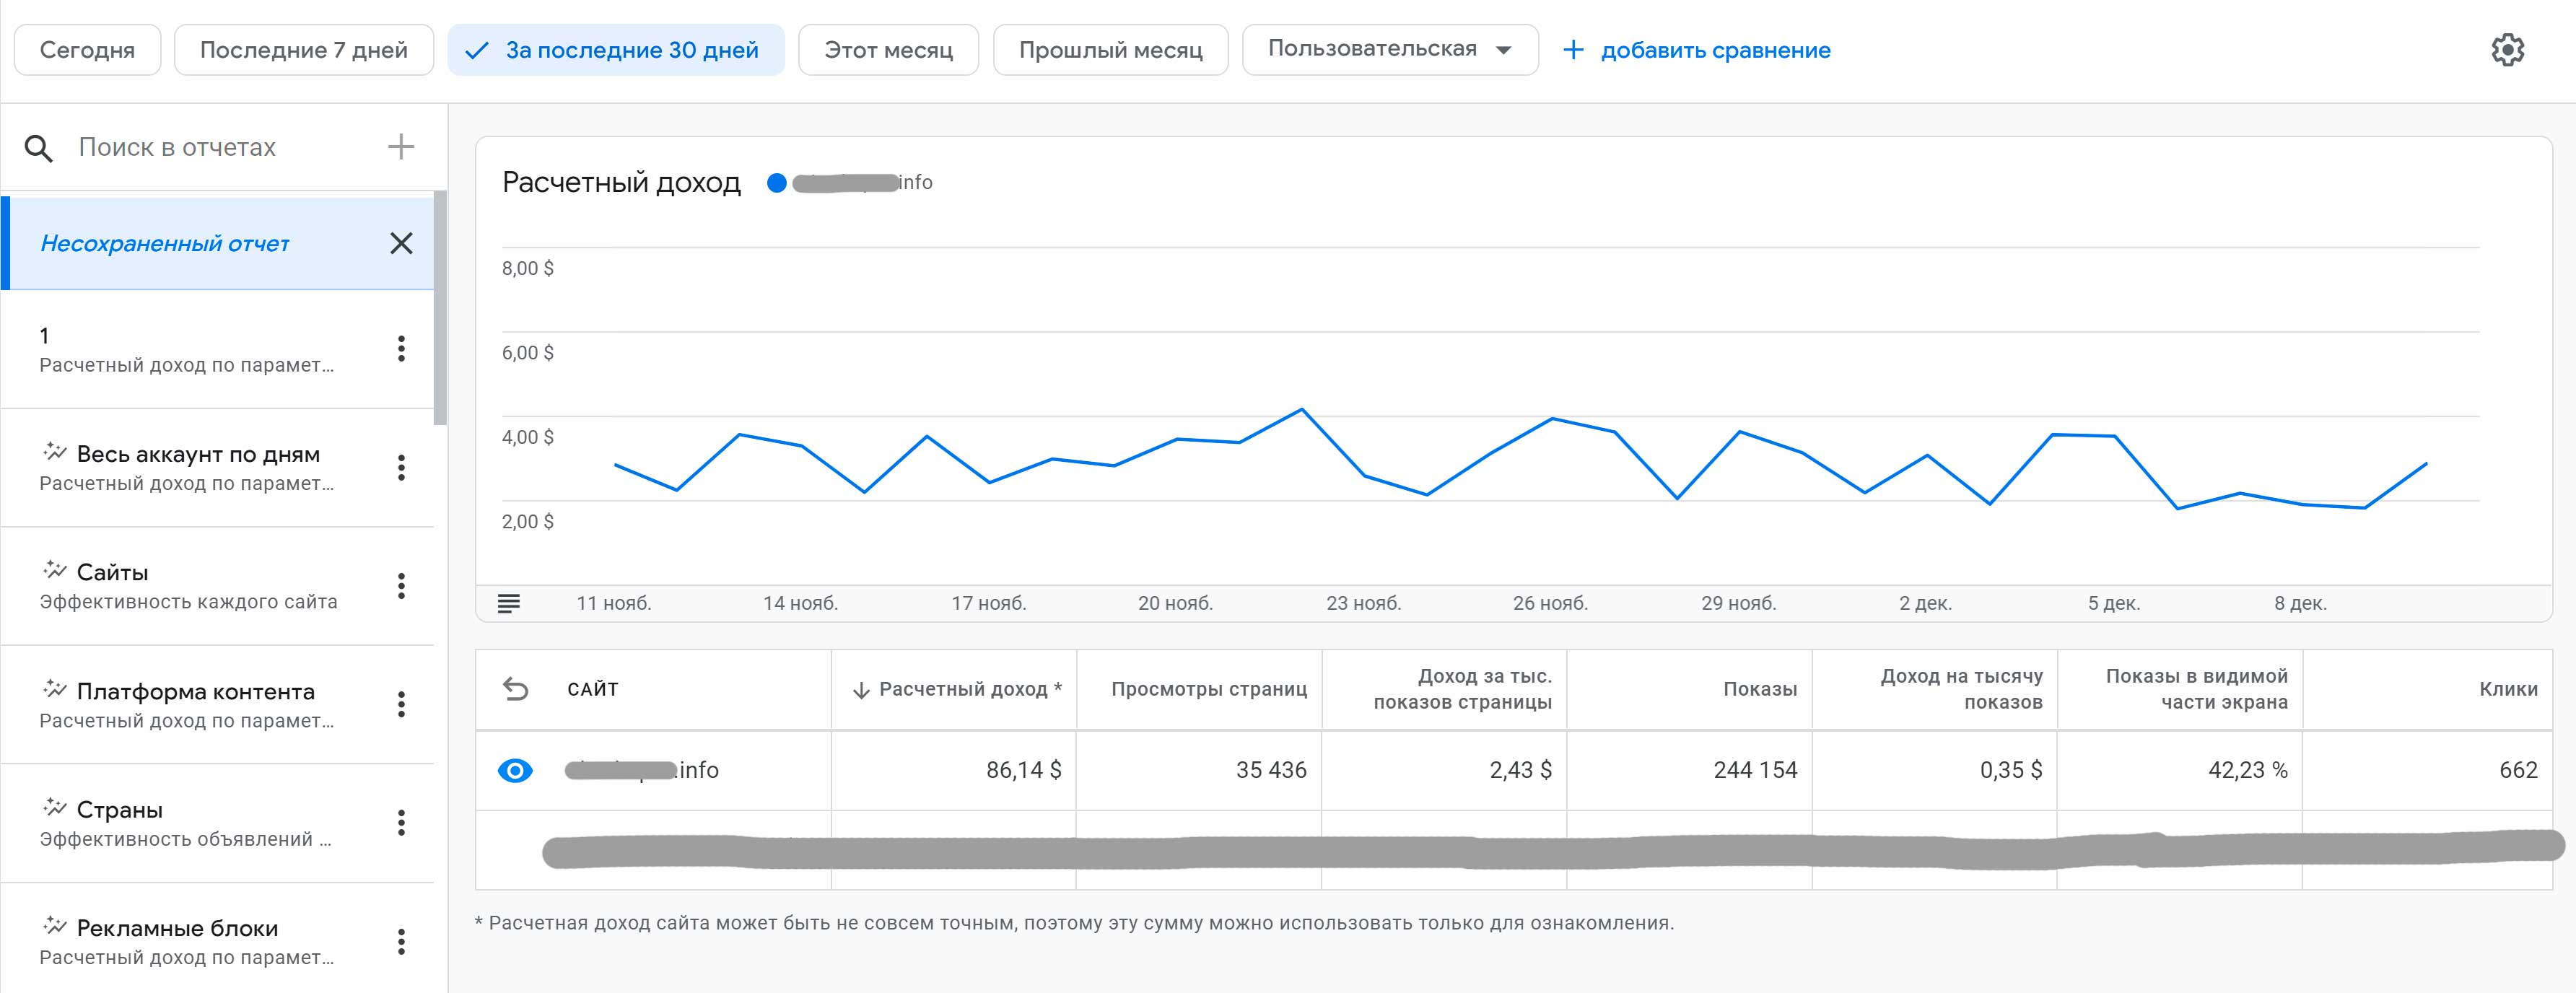
Task: Click the chart legend lines icon below the graph
Action: coord(509,603)
